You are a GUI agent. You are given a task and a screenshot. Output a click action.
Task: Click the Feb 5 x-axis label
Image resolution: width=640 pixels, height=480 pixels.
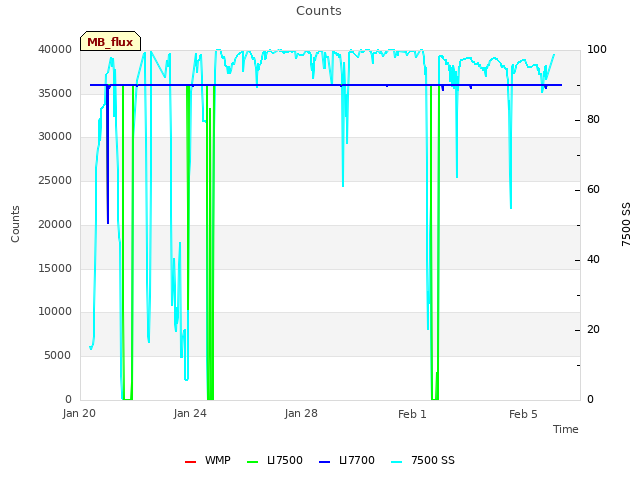point(523,414)
